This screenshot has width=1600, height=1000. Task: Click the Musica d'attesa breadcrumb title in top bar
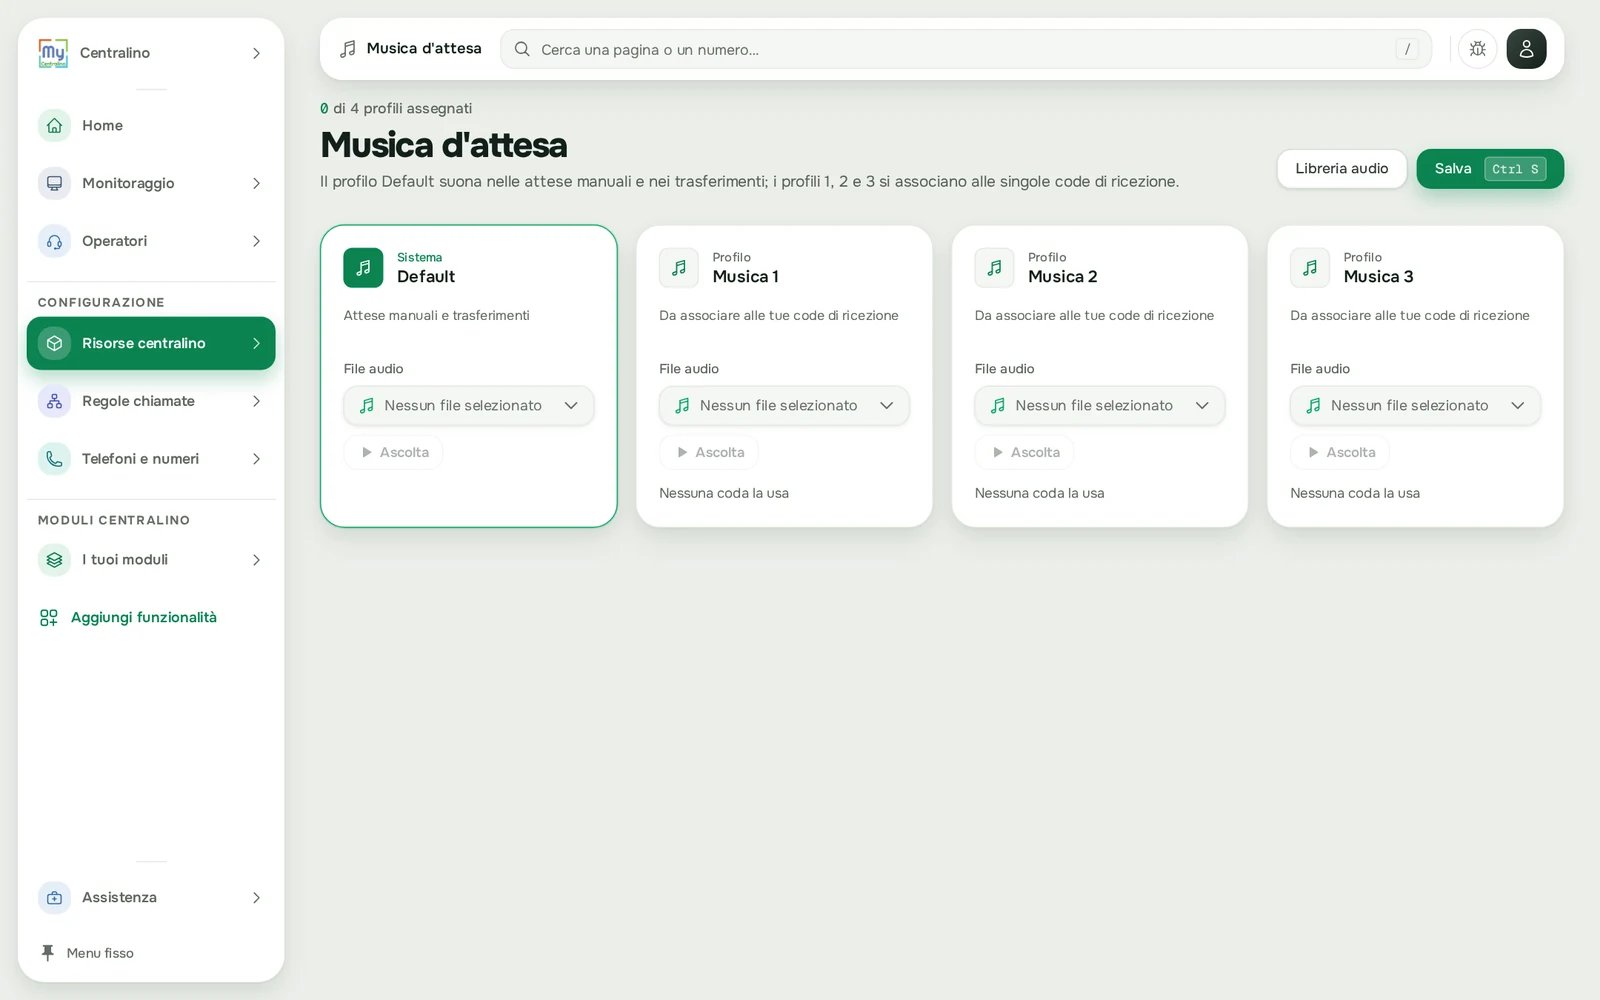pyautogui.click(x=424, y=48)
